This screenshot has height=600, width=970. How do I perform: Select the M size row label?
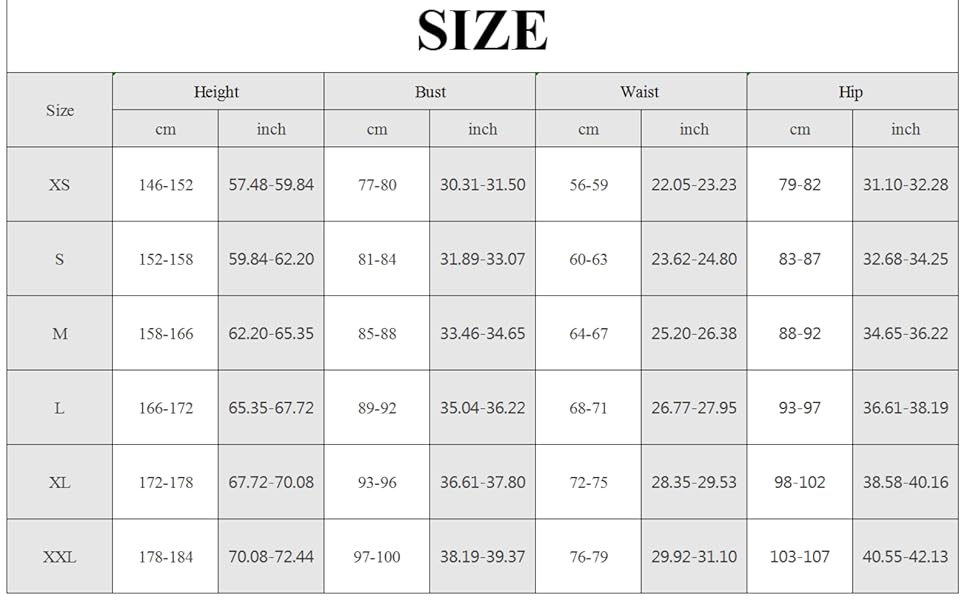(x=60, y=334)
